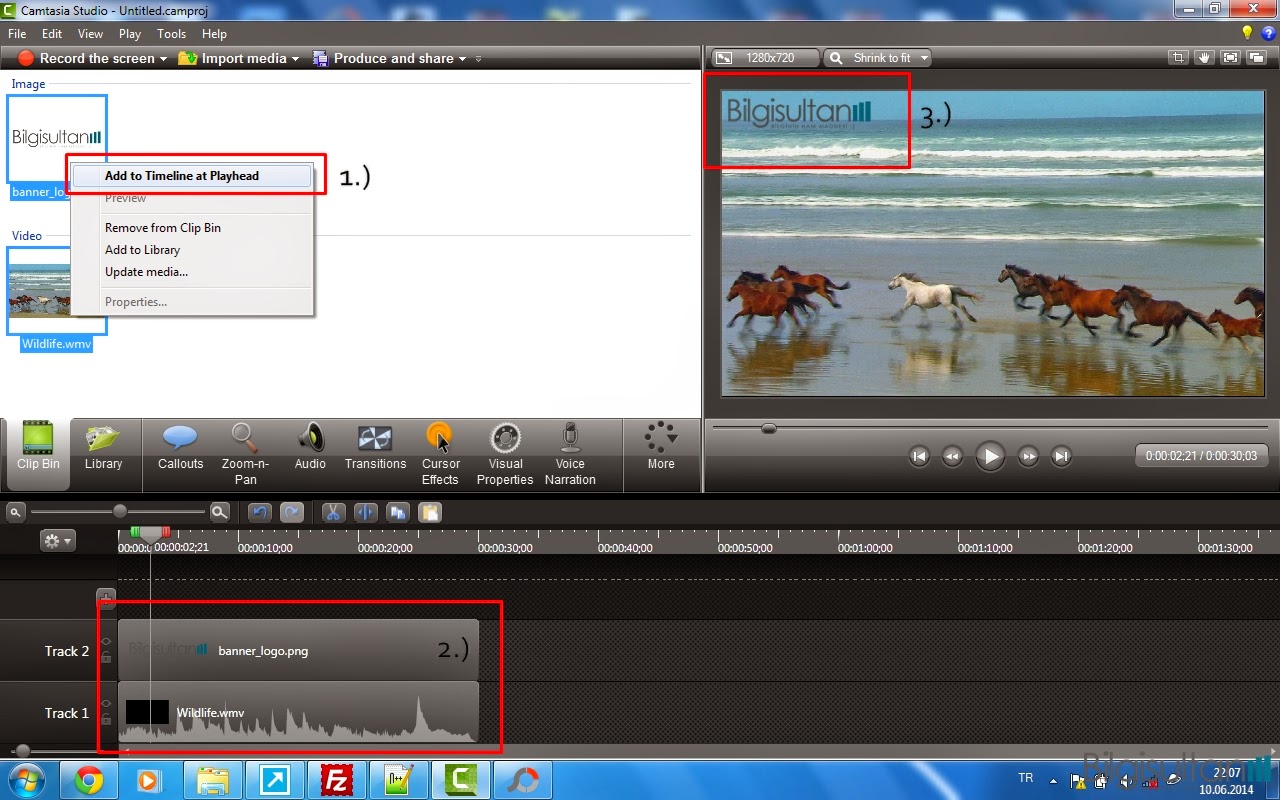
Task: Undo the last timeline action
Action: click(x=260, y=512)
